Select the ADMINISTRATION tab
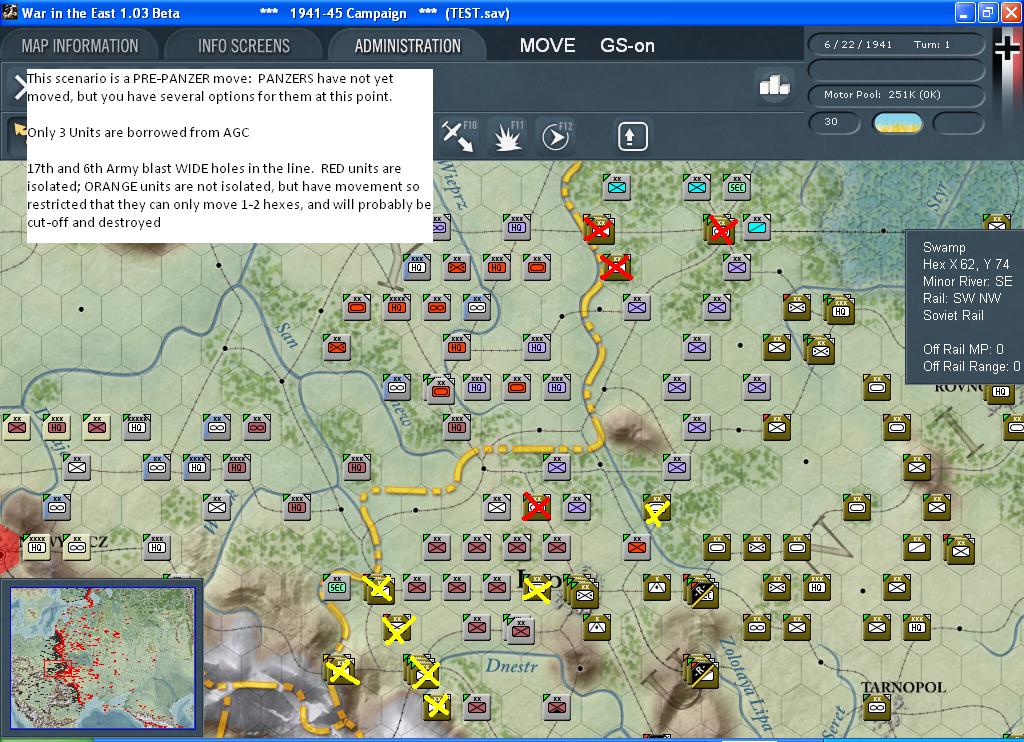This screenshot has height=742, width=1024. pyautogui.click(x=408, y=46)
